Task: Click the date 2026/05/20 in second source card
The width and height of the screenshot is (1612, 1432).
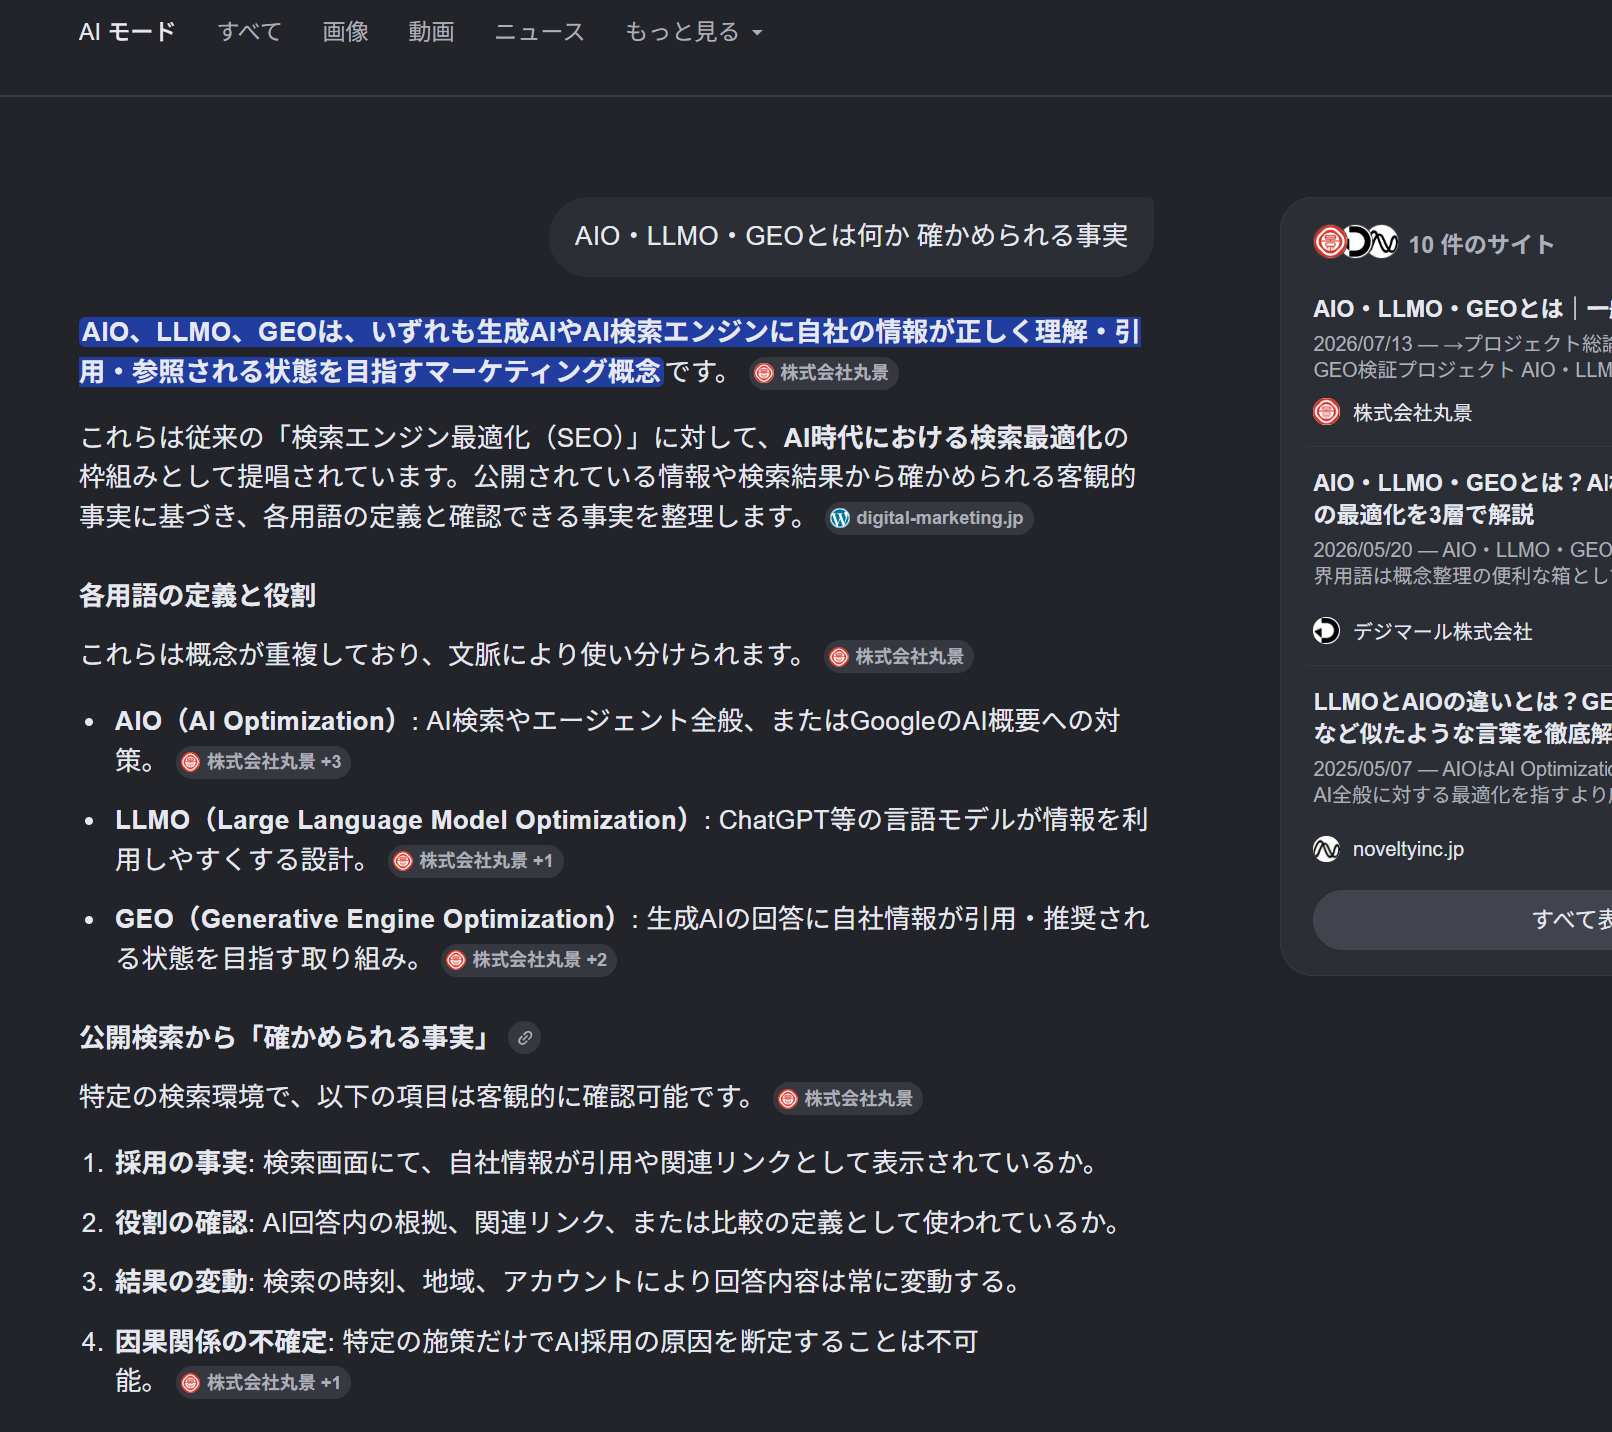Action: click(x=1362, y=550)
